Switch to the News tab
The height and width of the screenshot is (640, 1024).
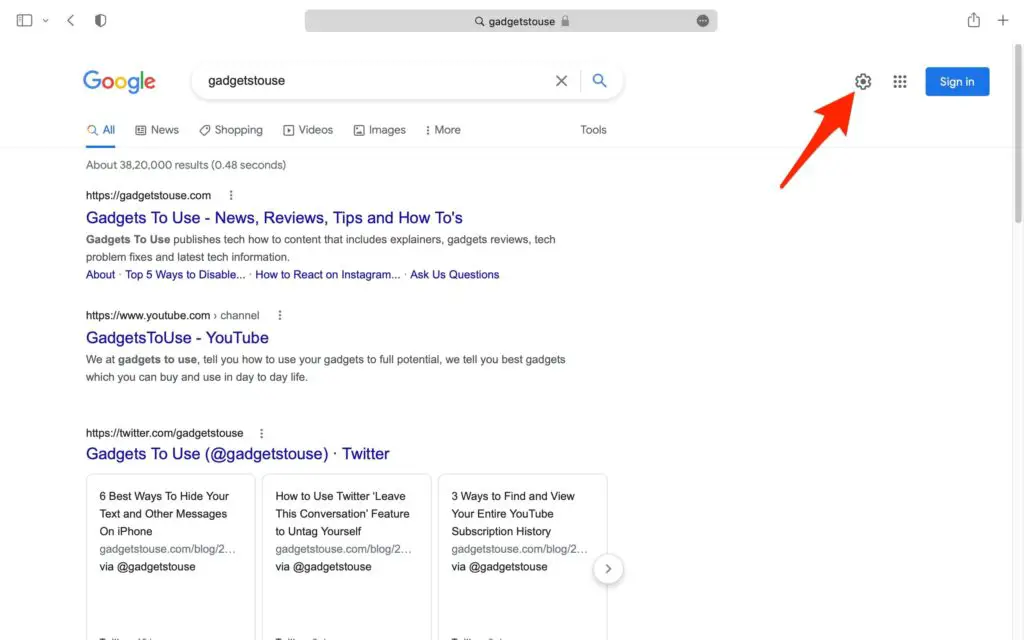click(x=157, y=130)
